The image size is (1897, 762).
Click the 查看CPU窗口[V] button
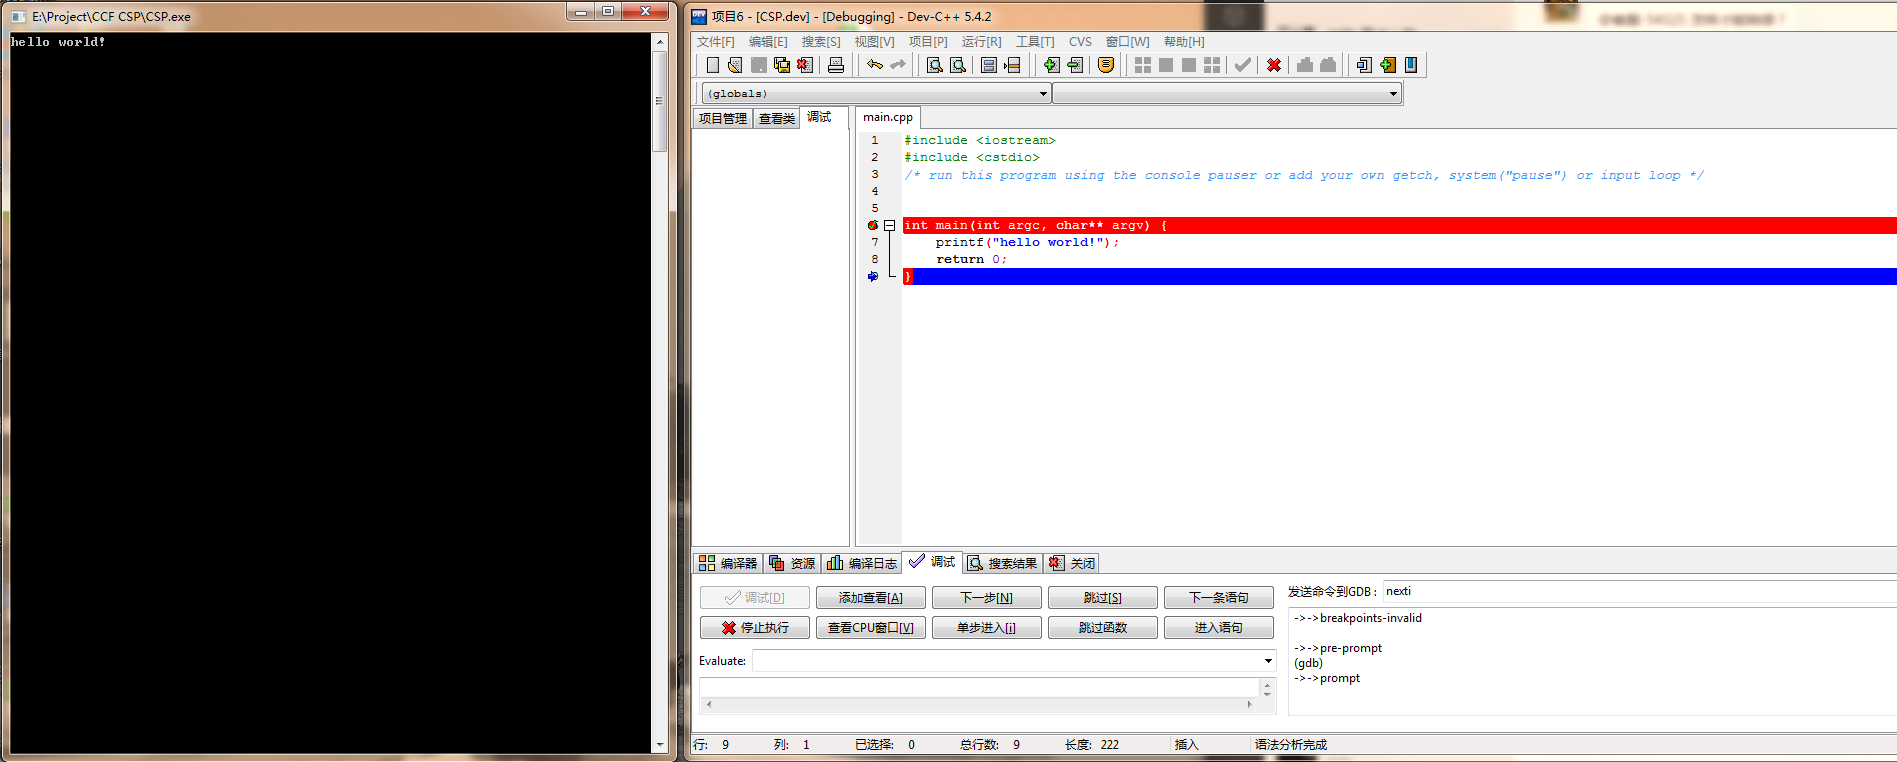click(x=871, y=628)
